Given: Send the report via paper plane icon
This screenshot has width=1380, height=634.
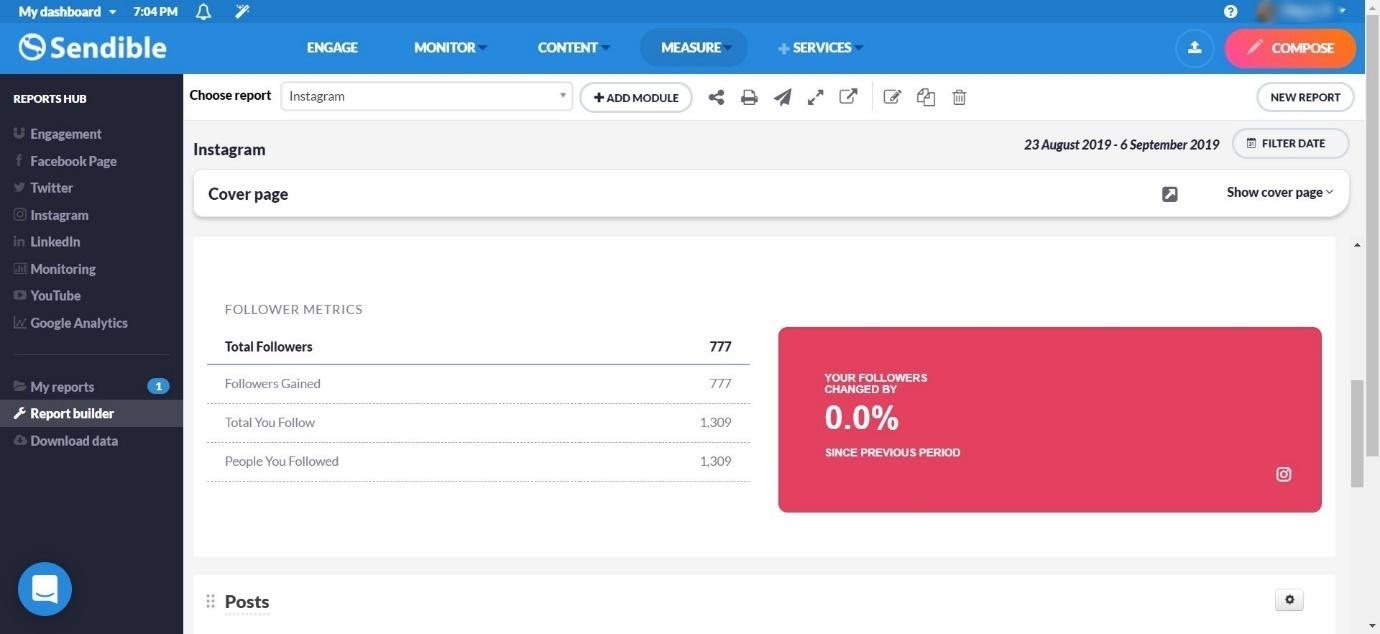Looking at the screenshot, I should tap(783, 97).
